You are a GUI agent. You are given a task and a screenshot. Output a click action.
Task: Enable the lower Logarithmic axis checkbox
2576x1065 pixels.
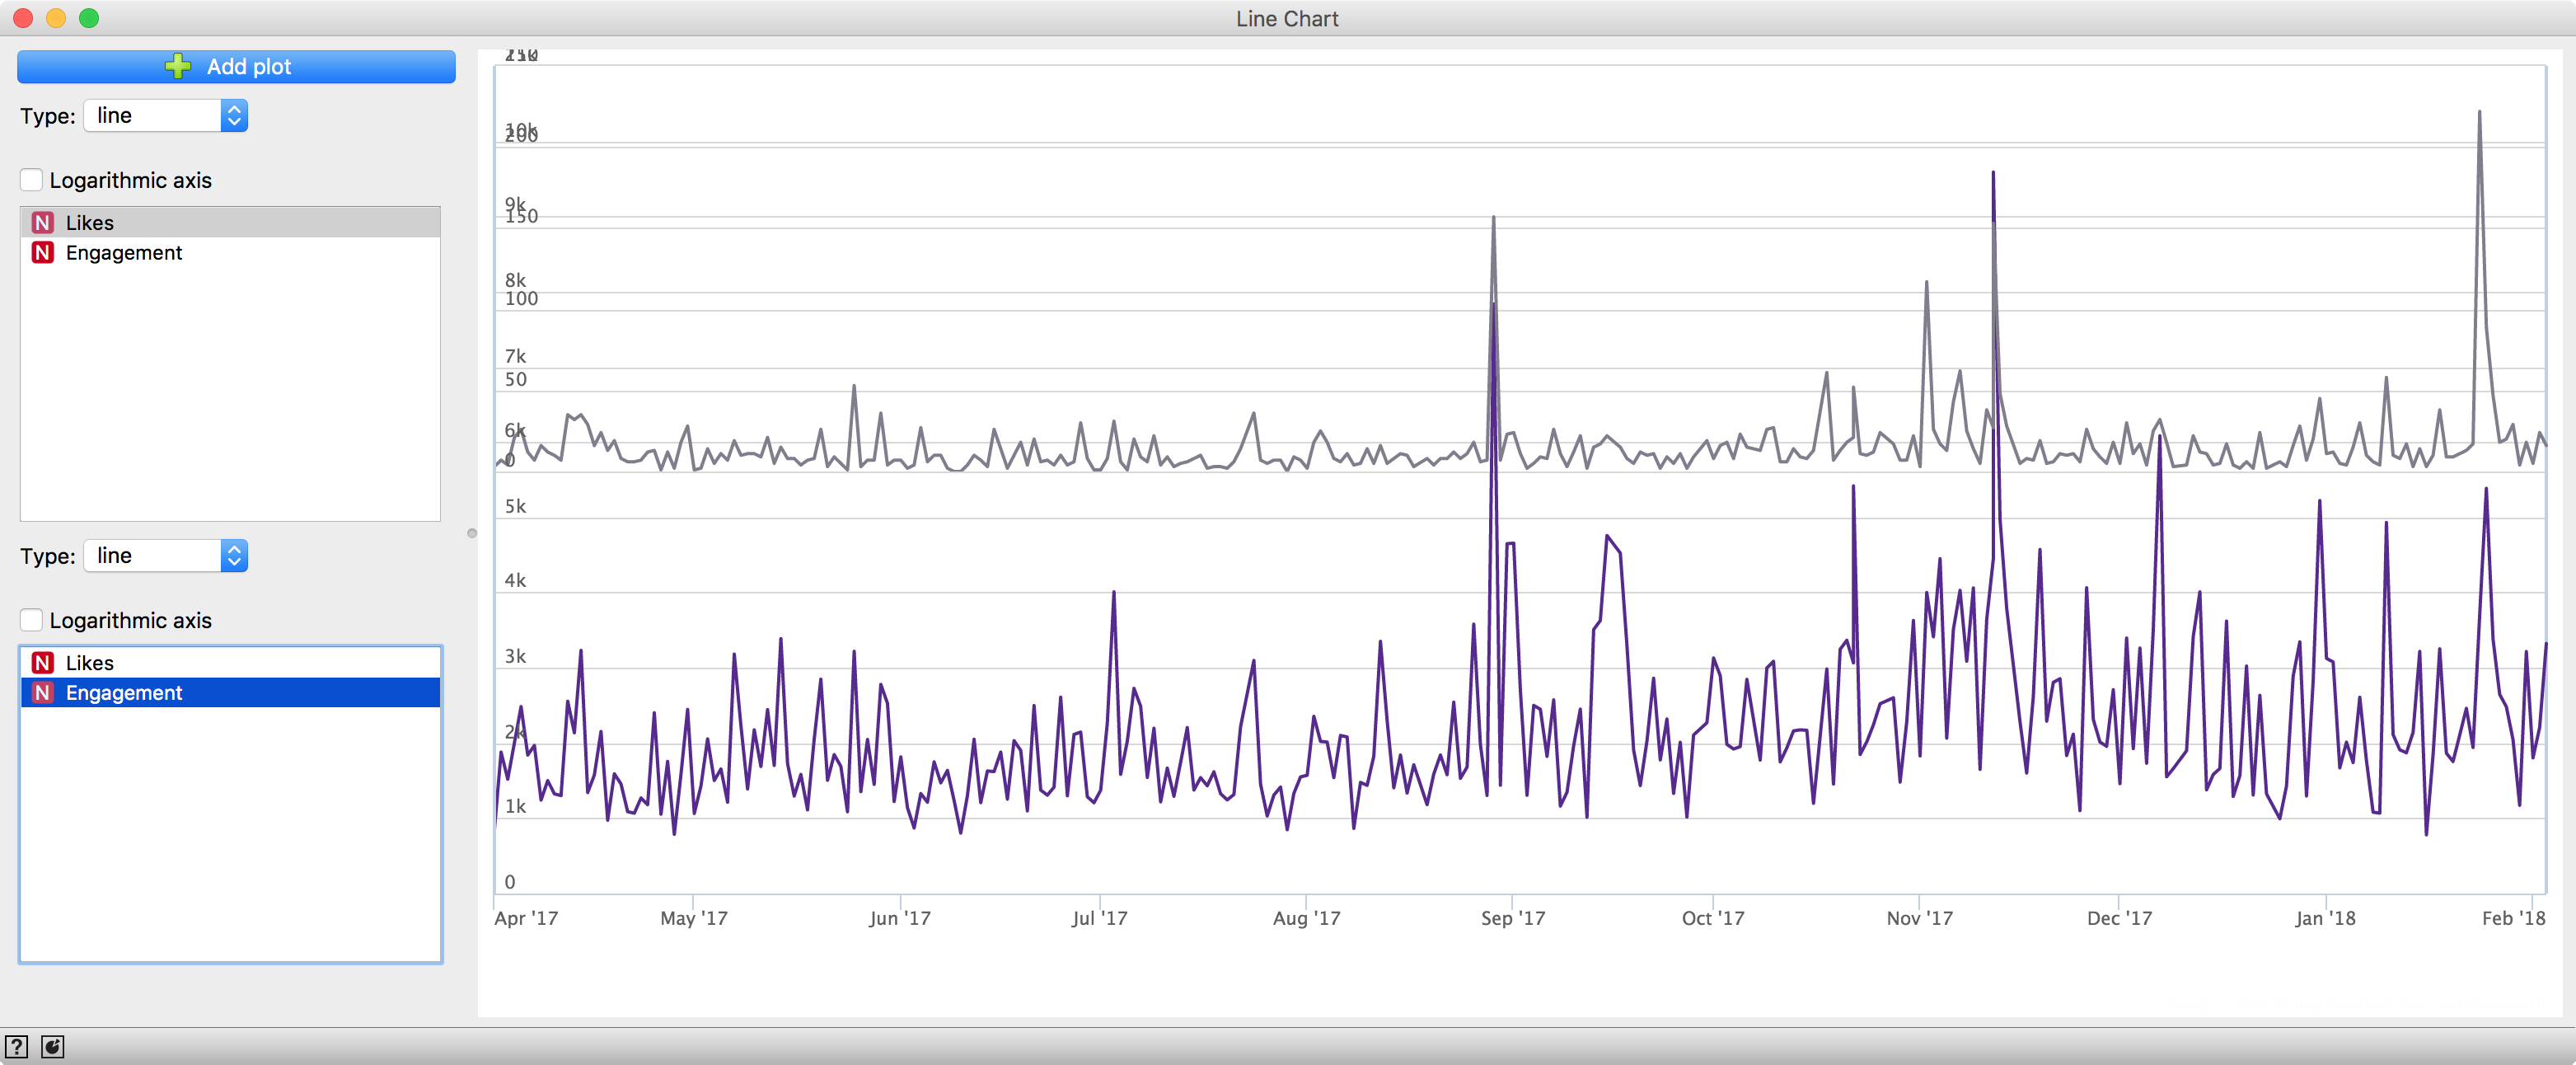coord(31,620)
